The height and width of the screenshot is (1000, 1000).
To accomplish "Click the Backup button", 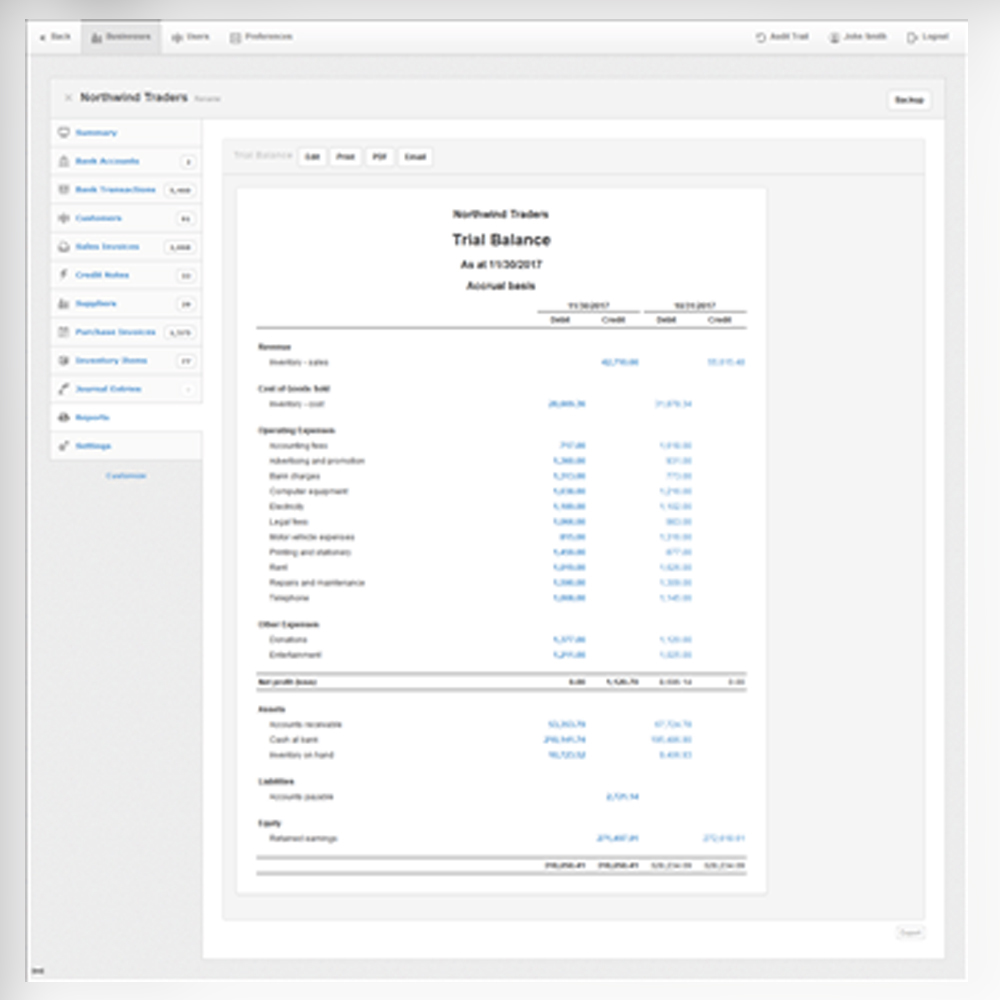I will pos(909,100).
